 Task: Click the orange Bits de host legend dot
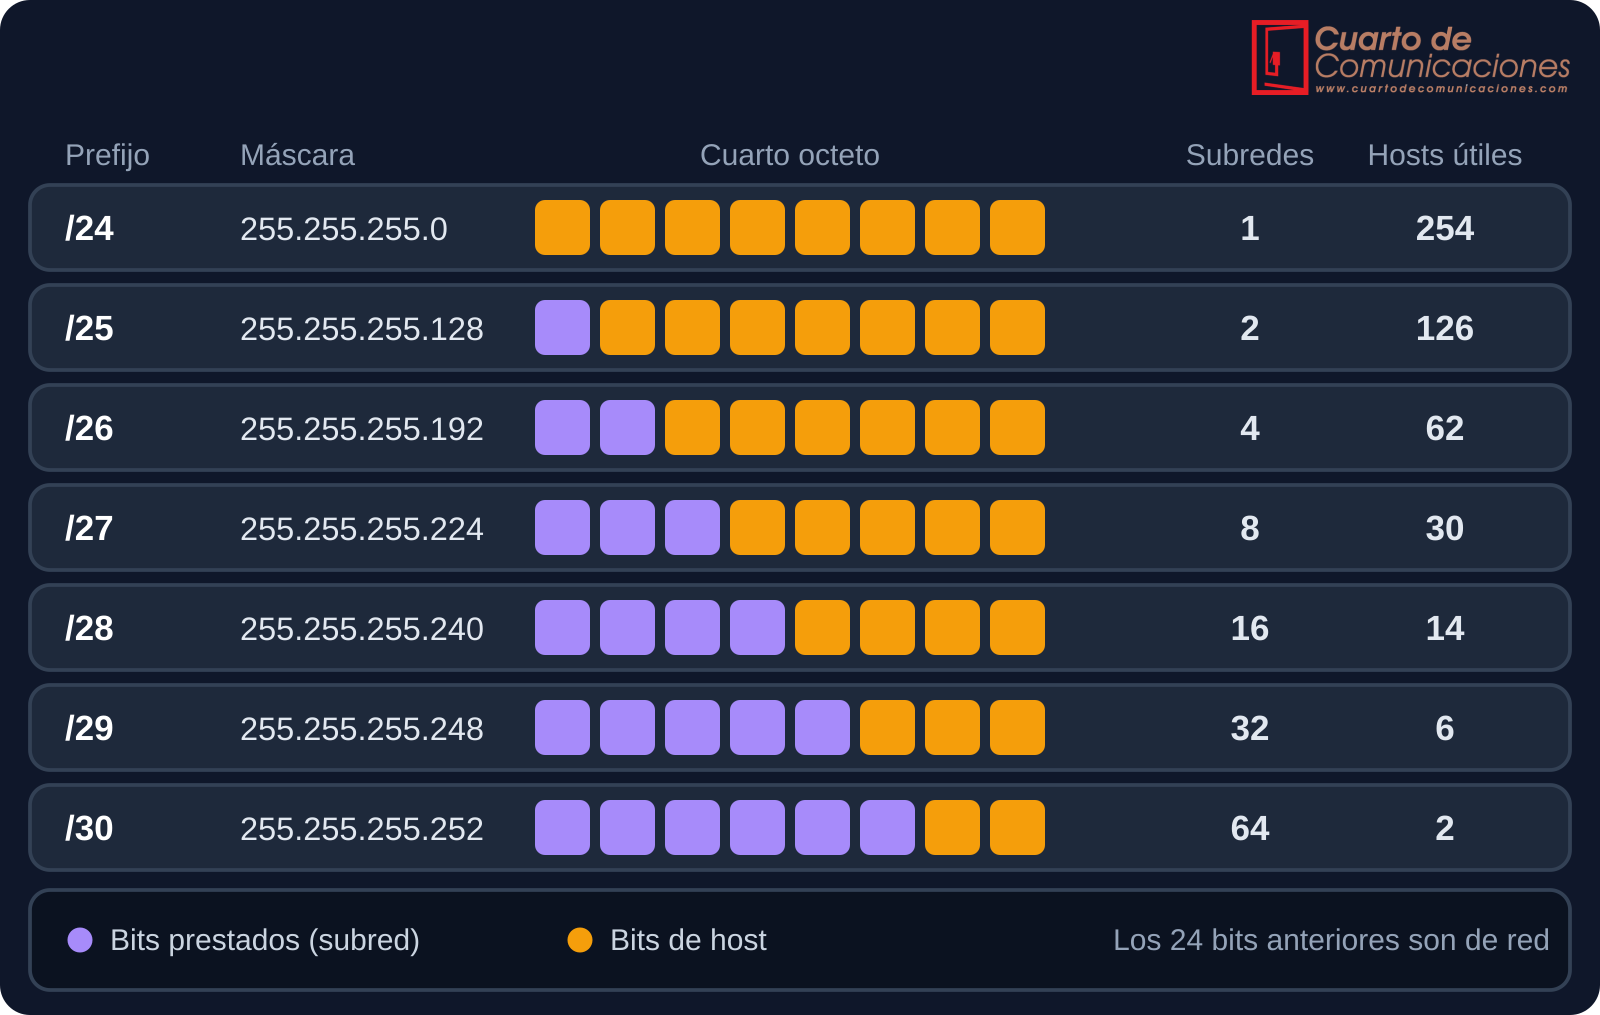point(580,940)
